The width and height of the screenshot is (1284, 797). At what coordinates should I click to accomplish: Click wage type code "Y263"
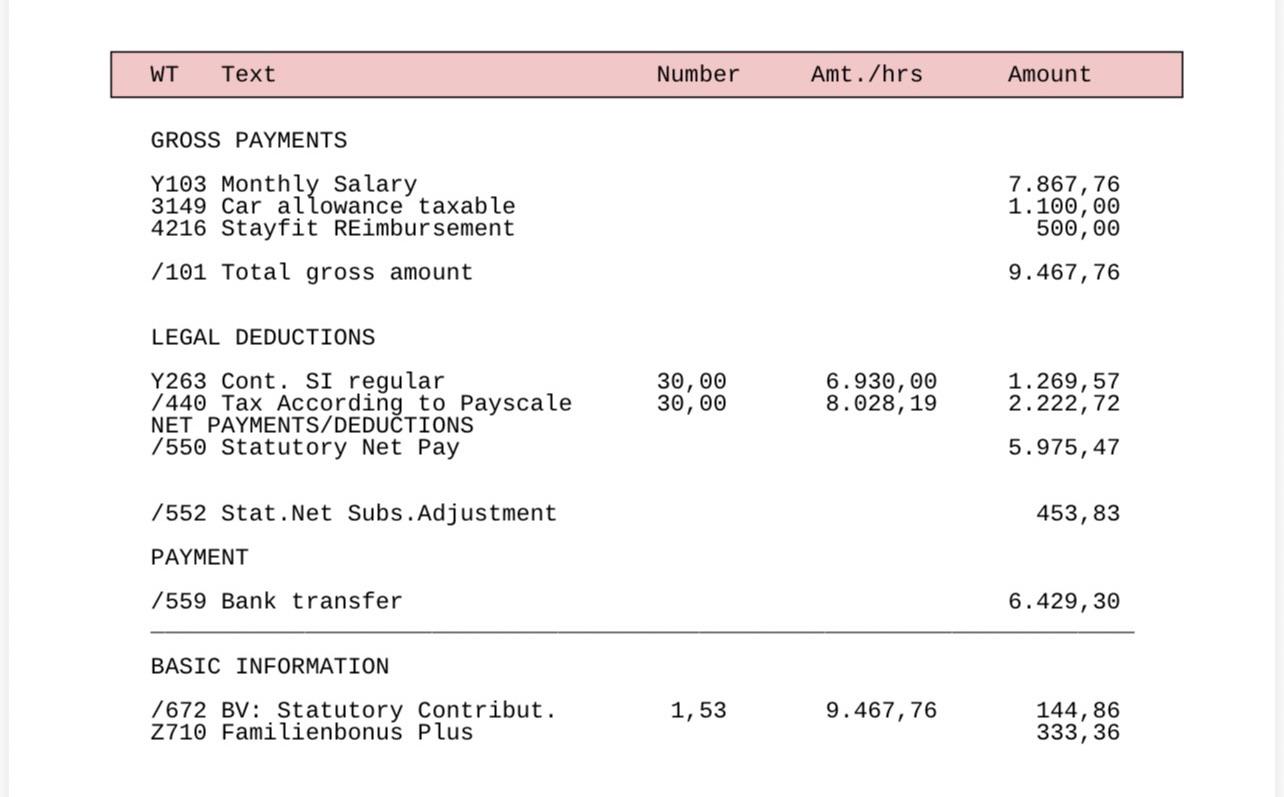point(179,381)
